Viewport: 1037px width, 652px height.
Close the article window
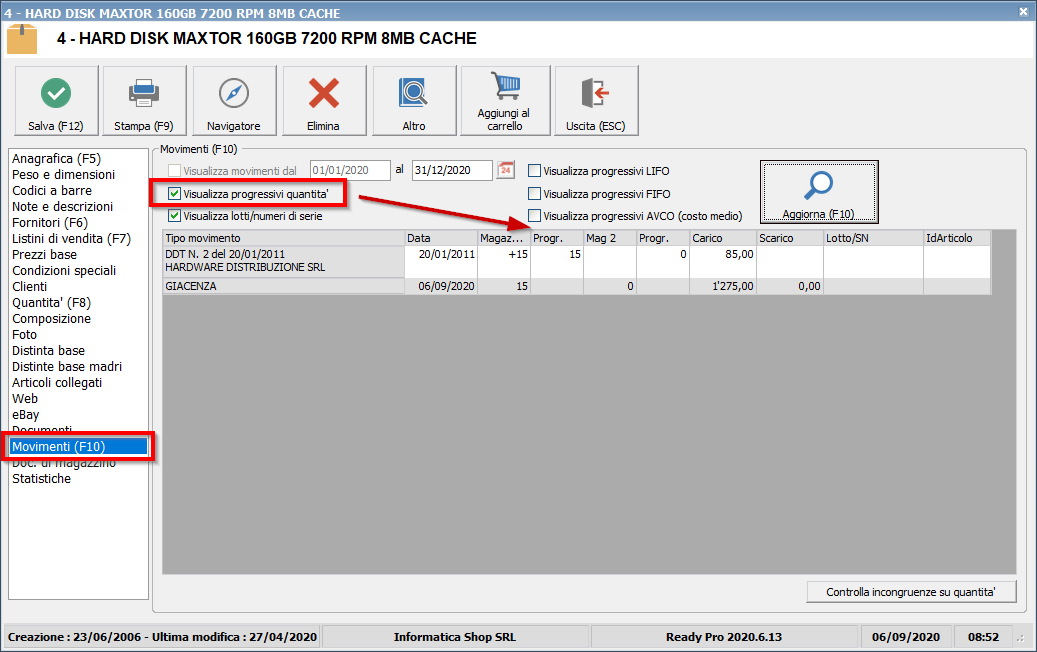(1023, 12)
